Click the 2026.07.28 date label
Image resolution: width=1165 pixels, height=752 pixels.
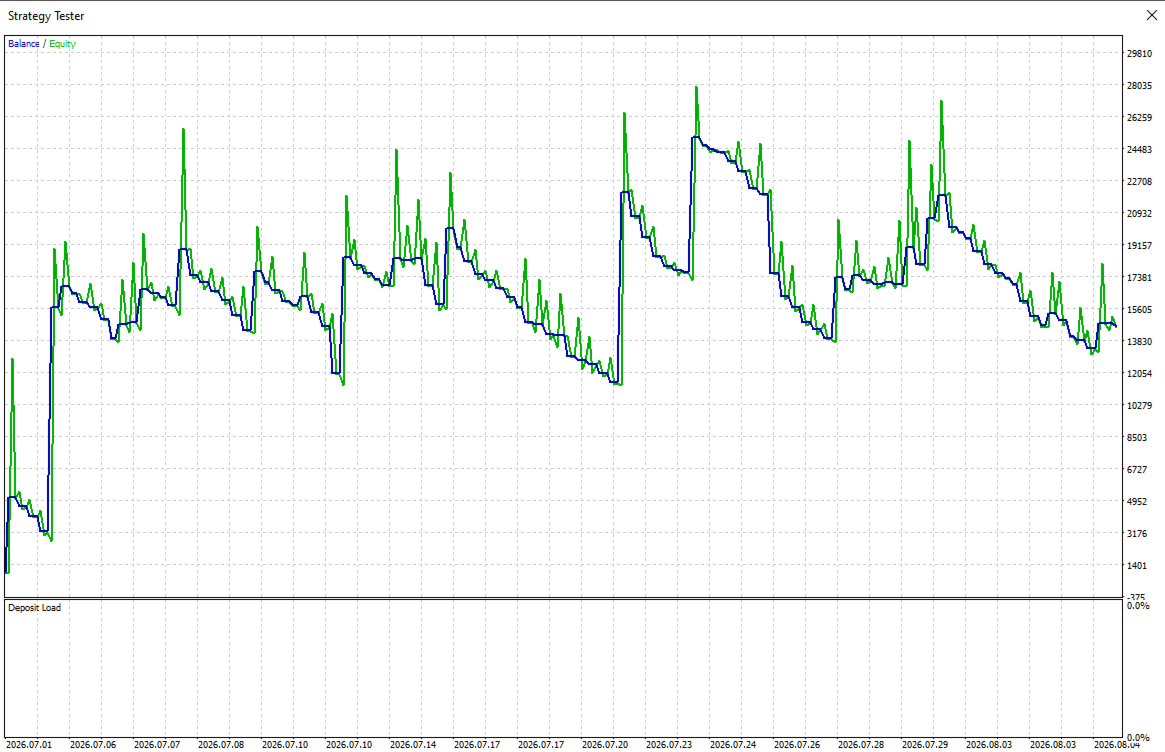[x=861, y=744]
